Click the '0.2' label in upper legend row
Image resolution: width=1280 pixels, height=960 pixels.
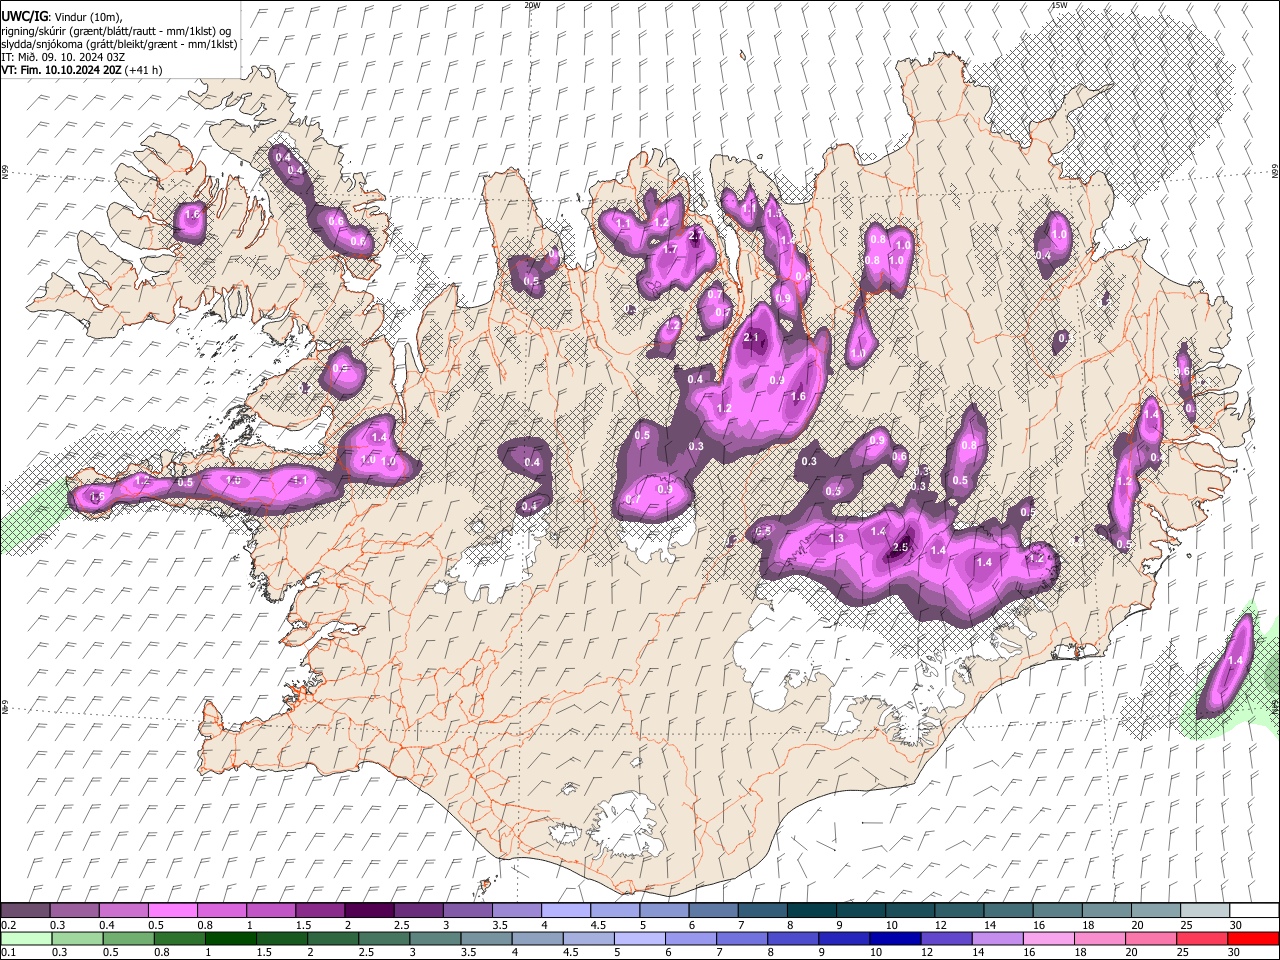coord(8,925)
